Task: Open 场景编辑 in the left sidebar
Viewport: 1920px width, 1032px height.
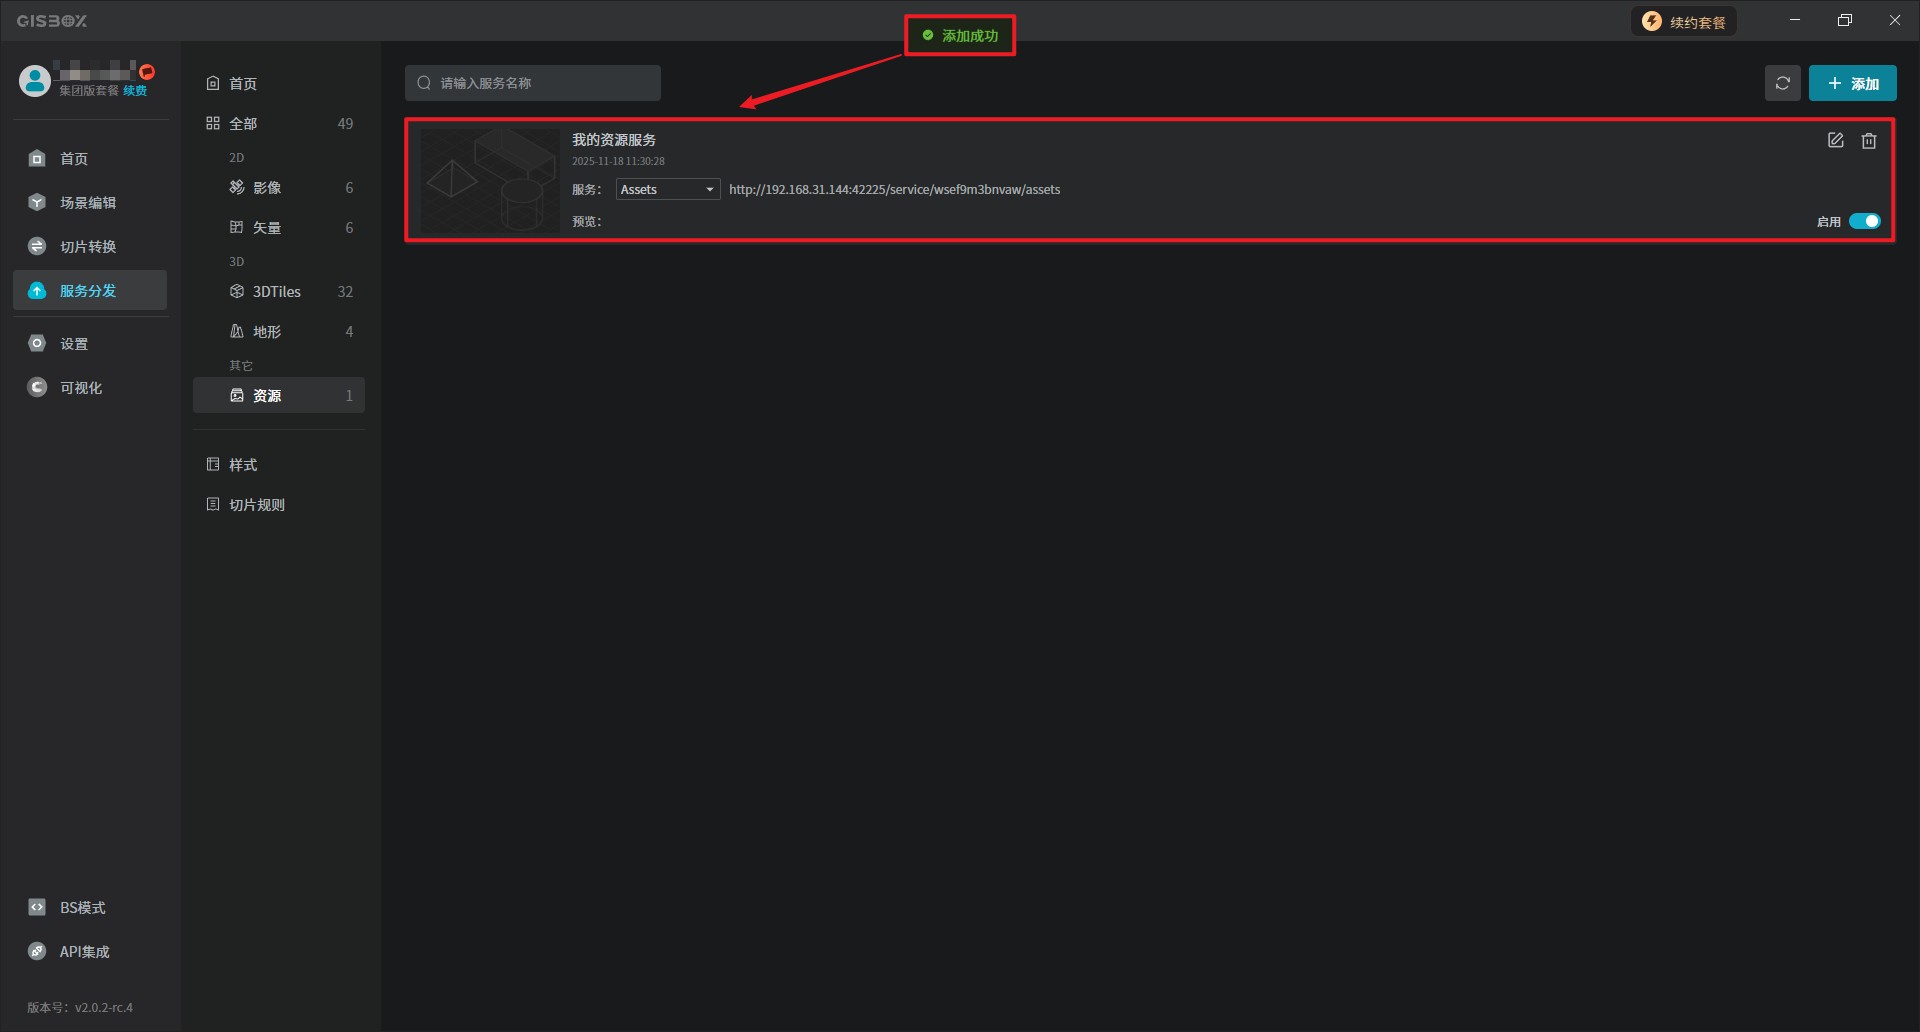Action: coord(88,203)
